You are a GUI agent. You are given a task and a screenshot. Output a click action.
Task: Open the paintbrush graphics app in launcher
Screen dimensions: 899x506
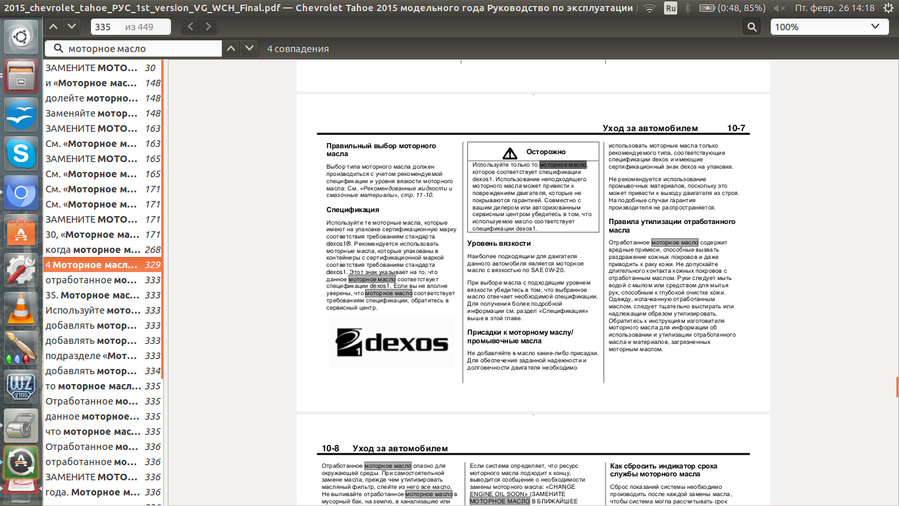click(x=21, y=348)
